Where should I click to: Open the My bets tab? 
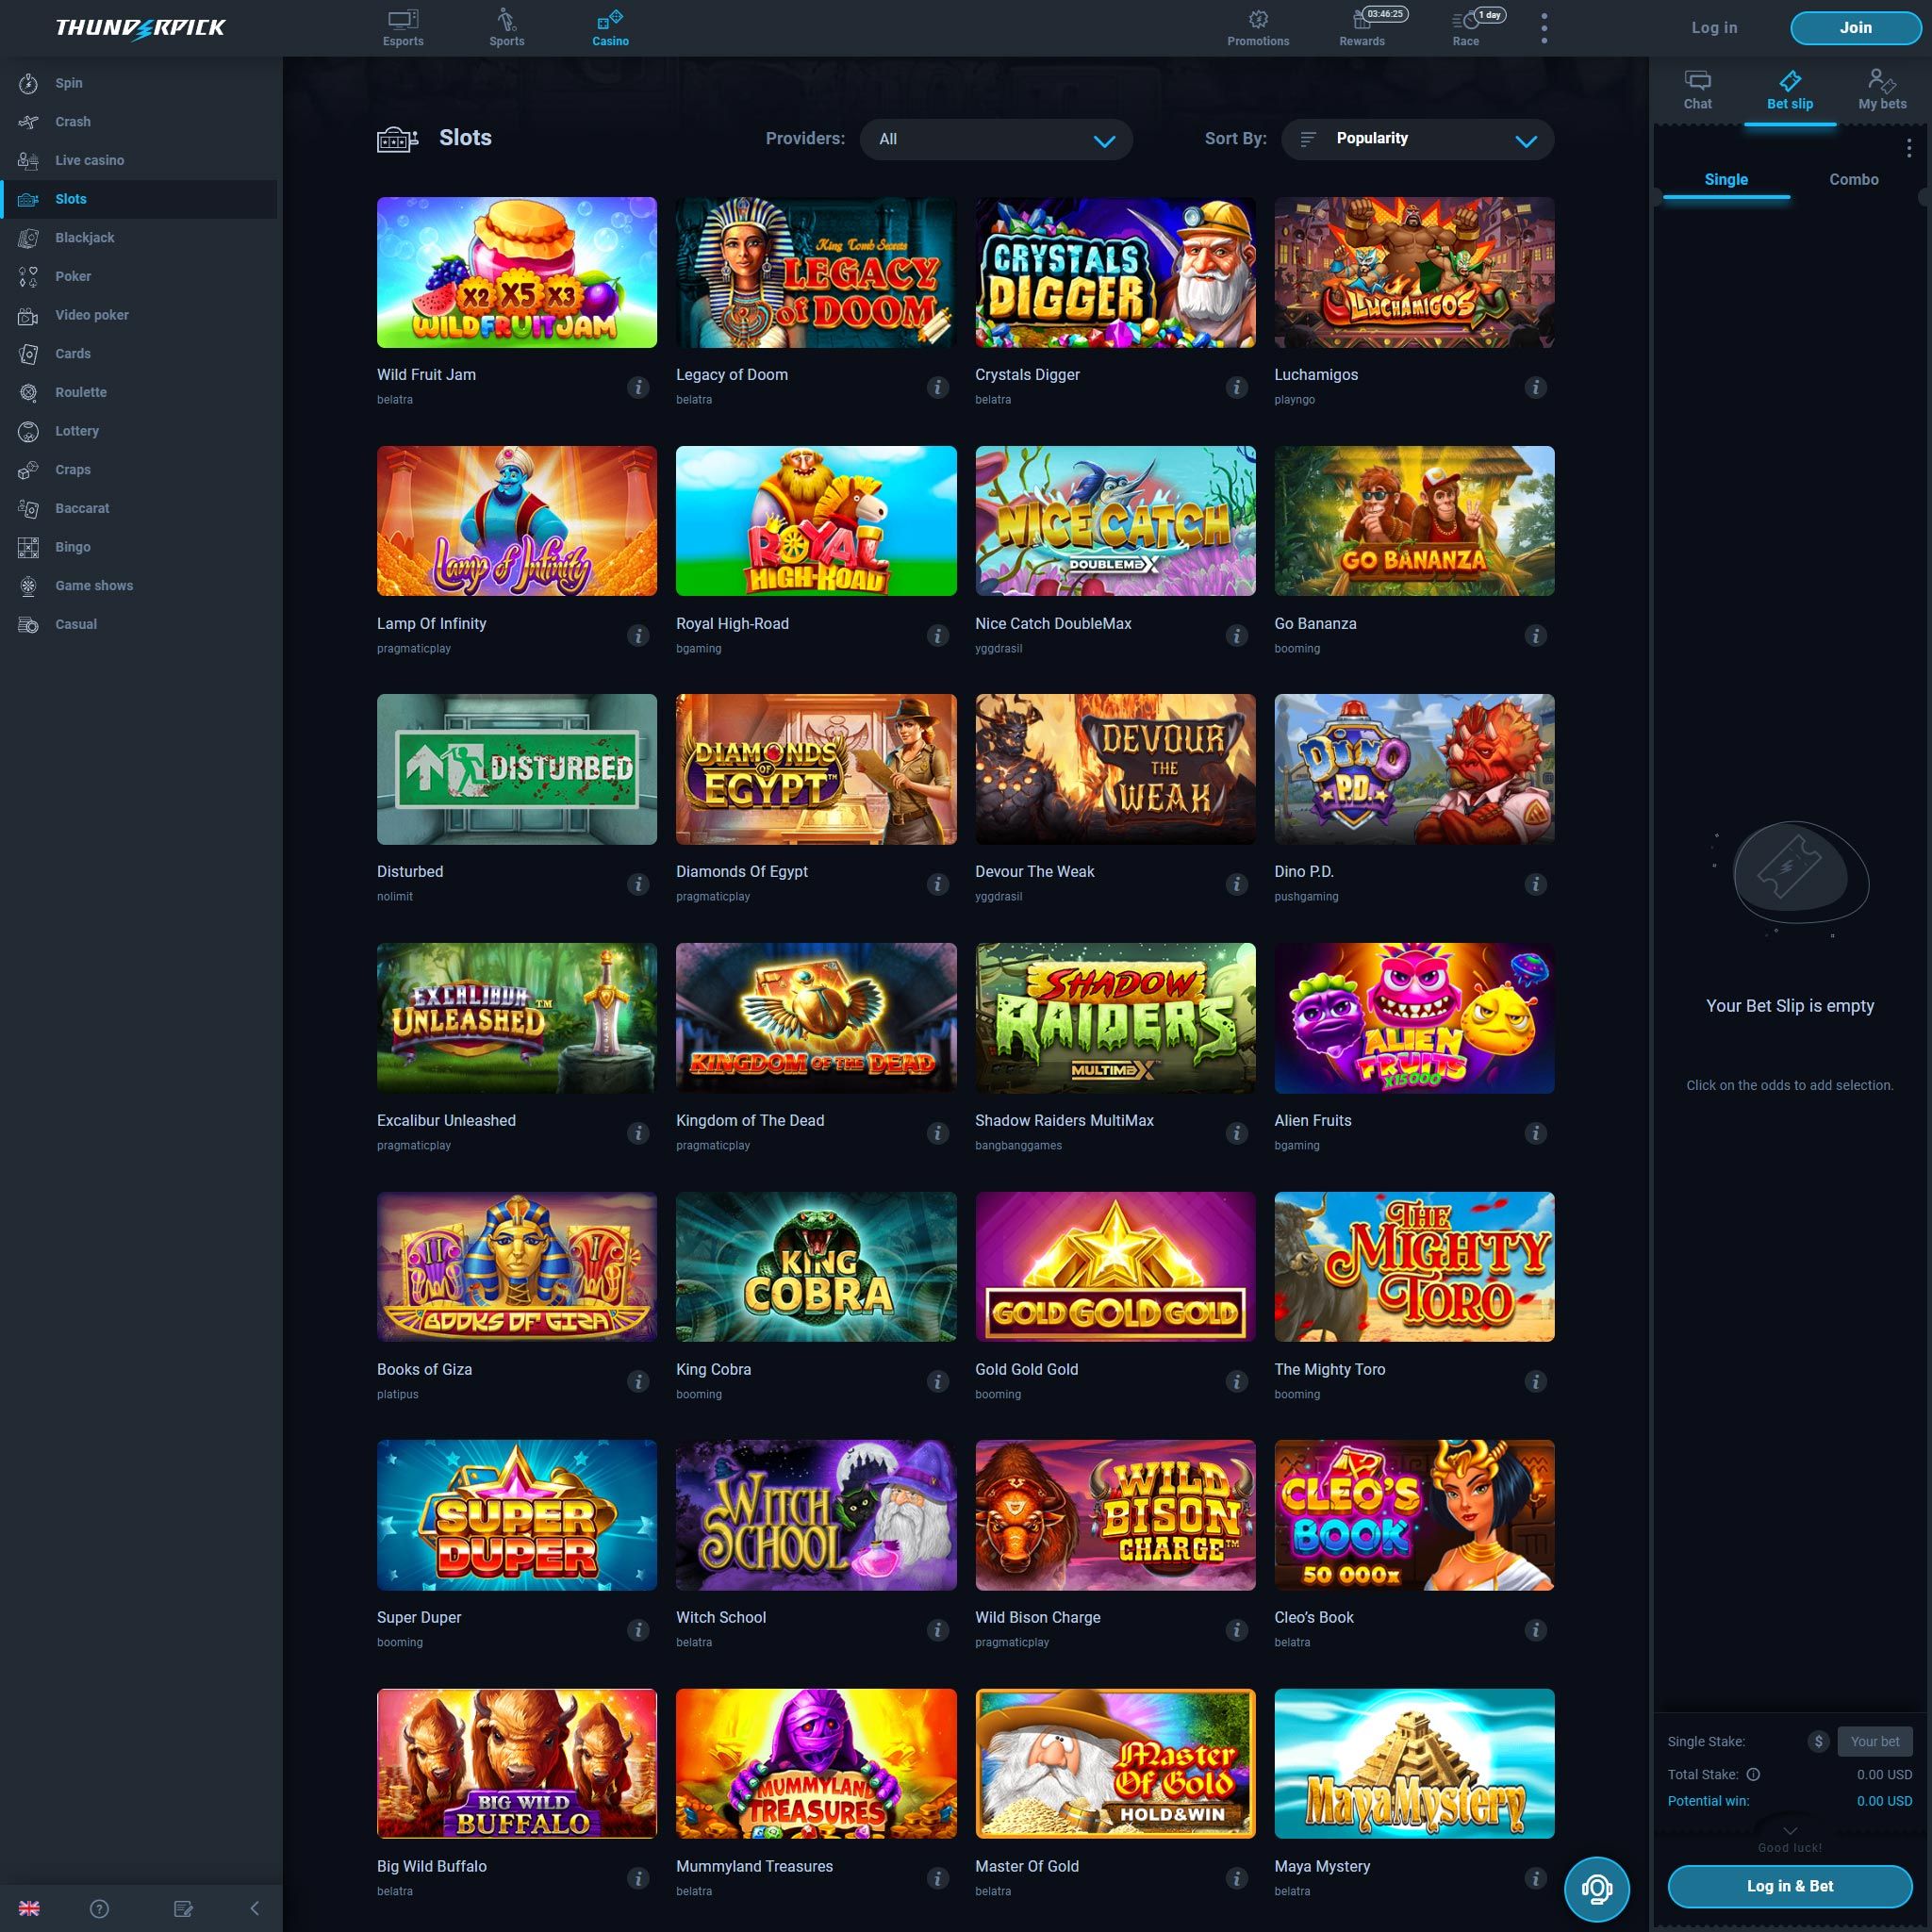pos(1882,90)
